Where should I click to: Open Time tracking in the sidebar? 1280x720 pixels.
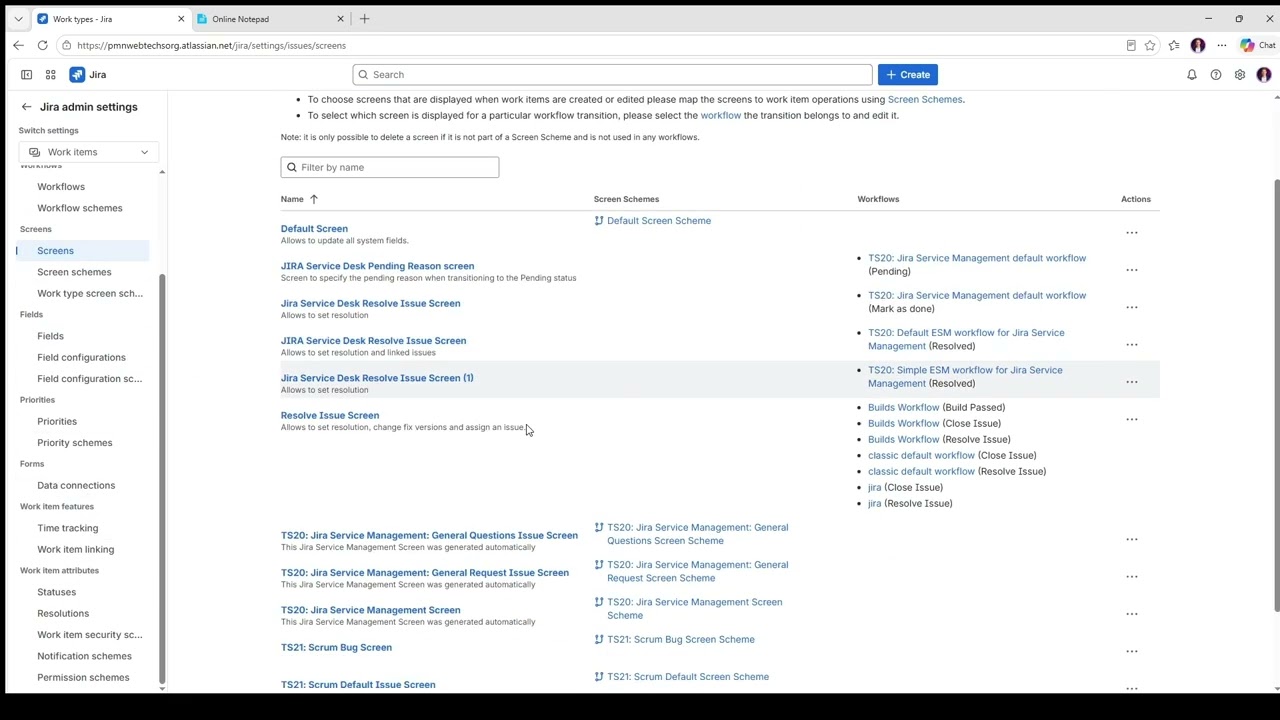tap(68, 528)
